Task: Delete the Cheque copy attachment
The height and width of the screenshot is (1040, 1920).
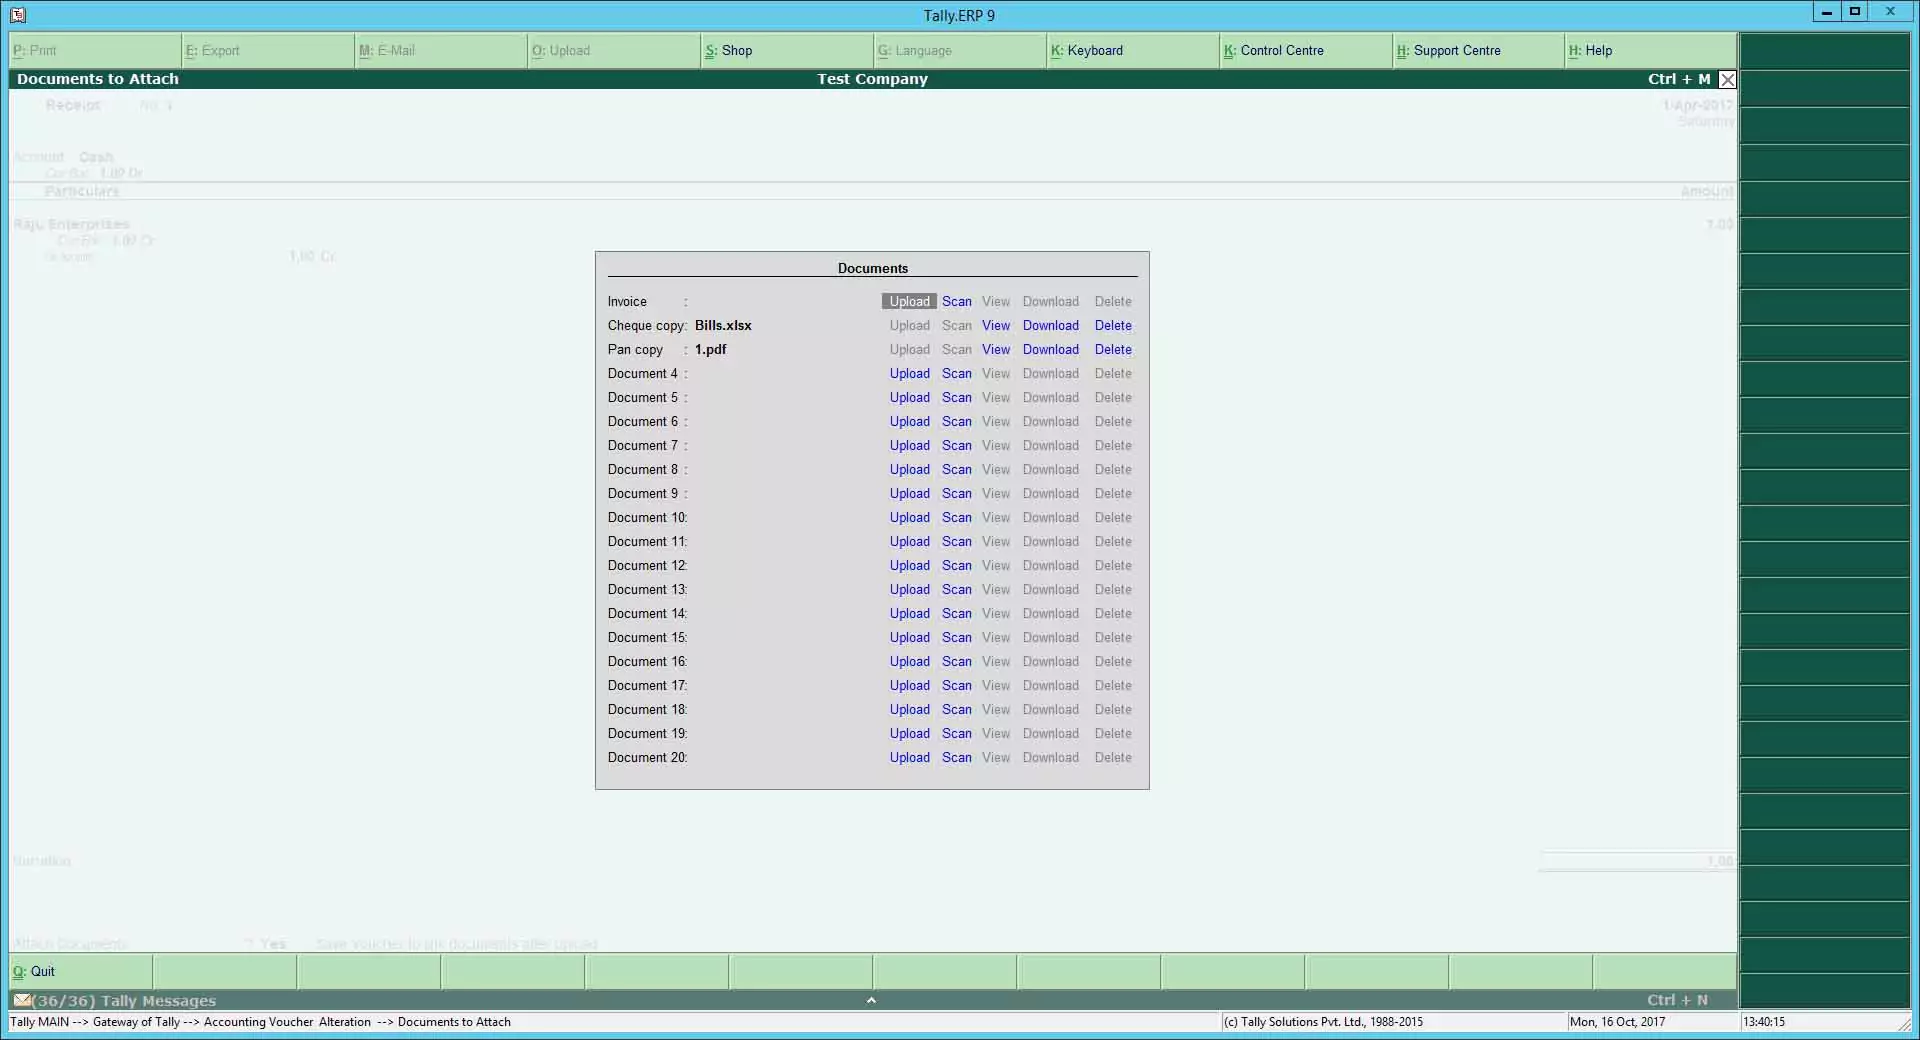Action: point(1113,325)
